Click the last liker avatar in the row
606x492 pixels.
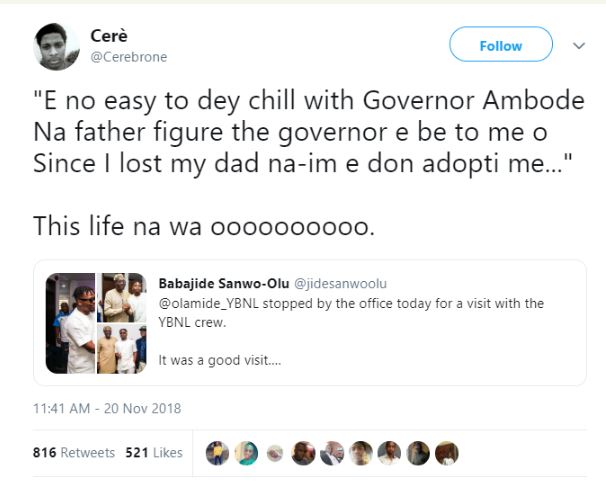[x=447, y=453]
